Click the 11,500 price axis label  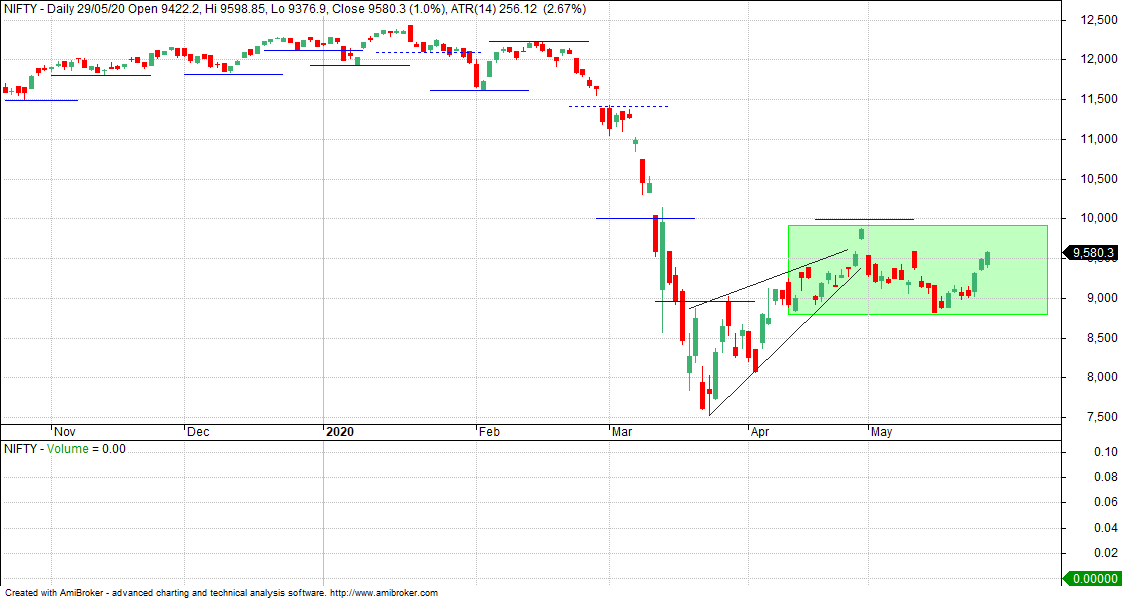[x=1098, y=99]
